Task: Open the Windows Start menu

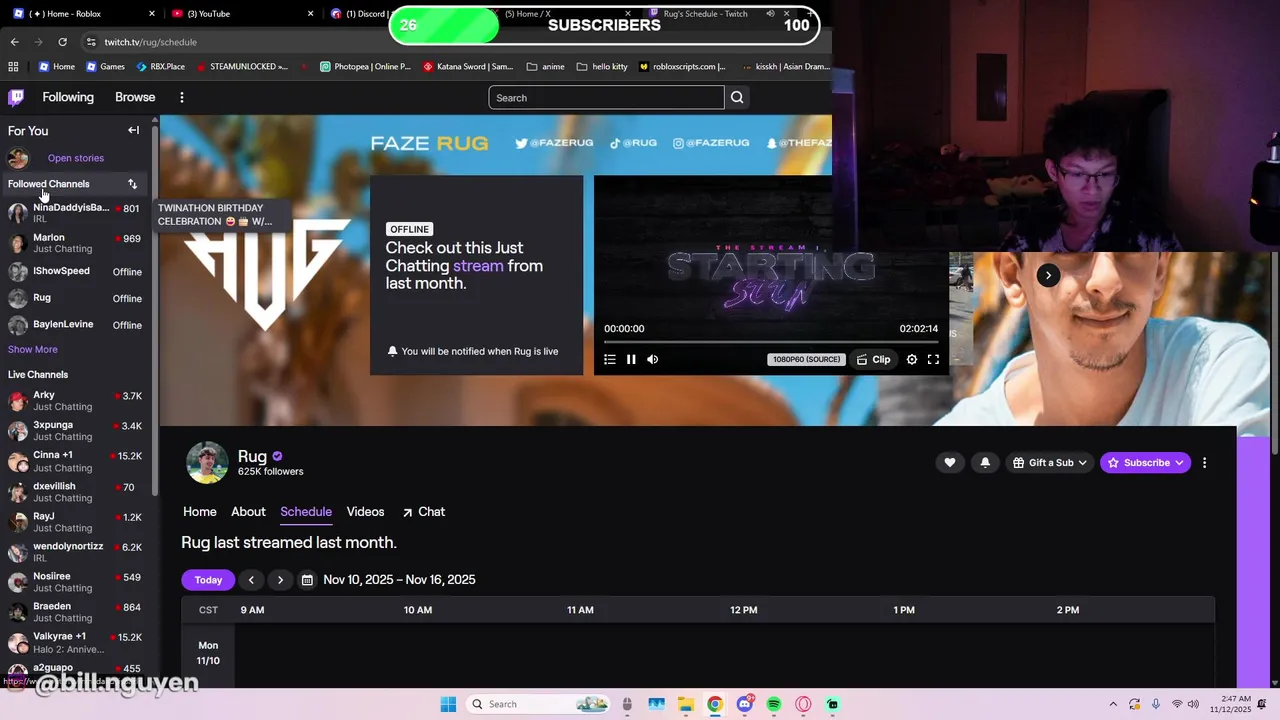Action: [448, 704]
